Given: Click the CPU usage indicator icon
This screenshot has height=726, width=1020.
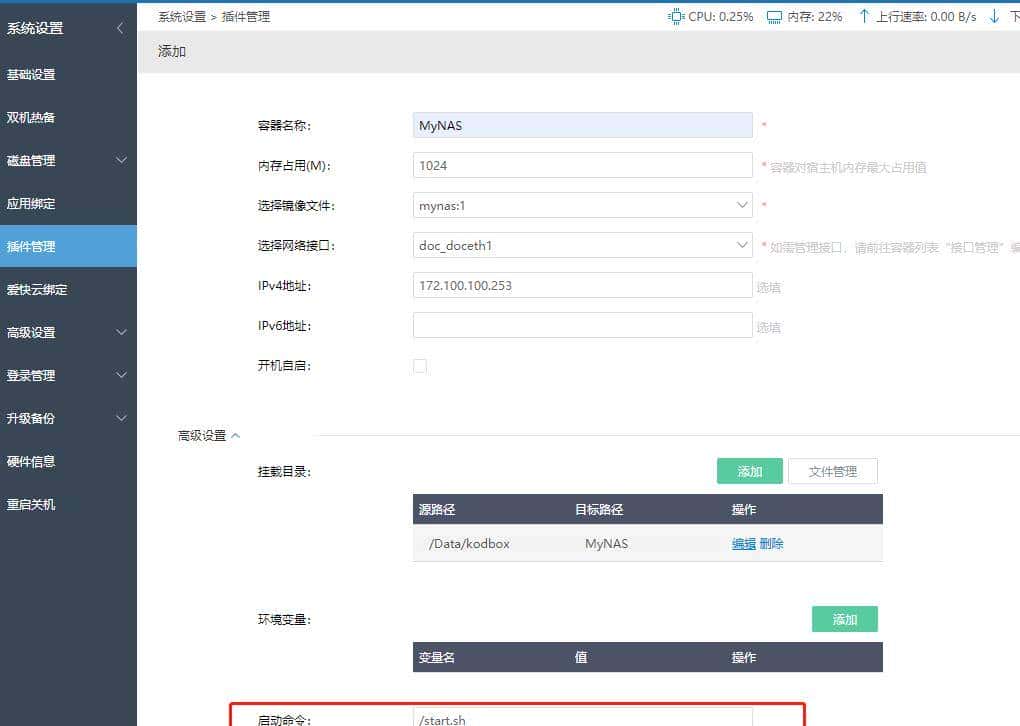Looking at the screenshot, I should 676,16.
